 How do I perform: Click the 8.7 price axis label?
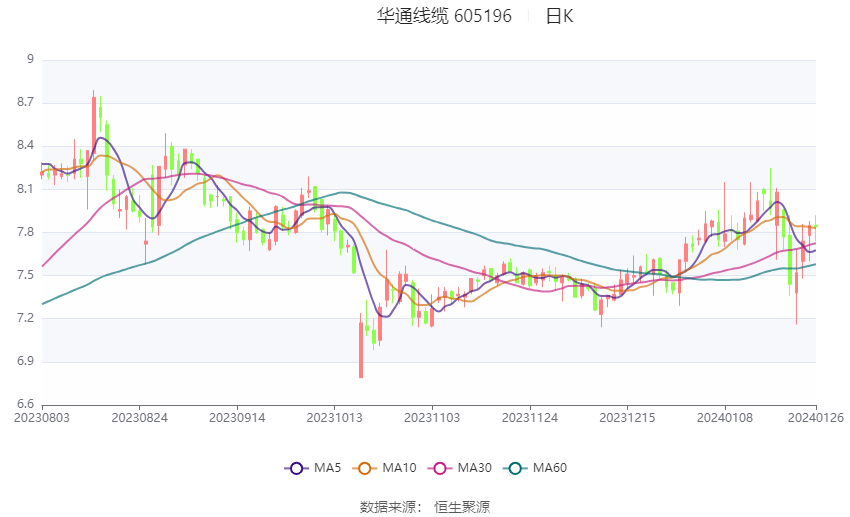[25, 102]
